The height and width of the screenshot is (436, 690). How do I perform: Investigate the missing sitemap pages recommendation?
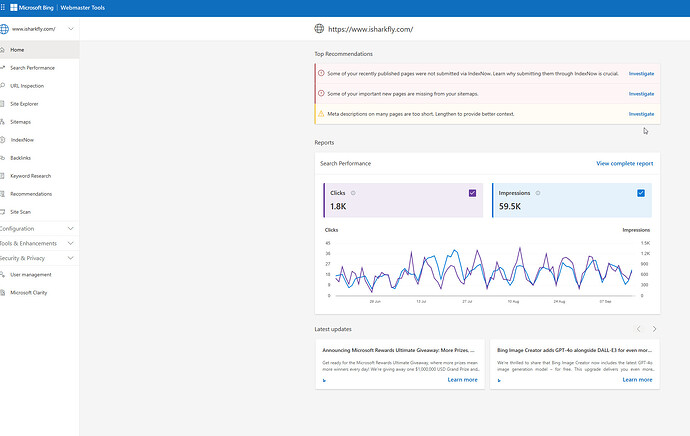(641, 94)
